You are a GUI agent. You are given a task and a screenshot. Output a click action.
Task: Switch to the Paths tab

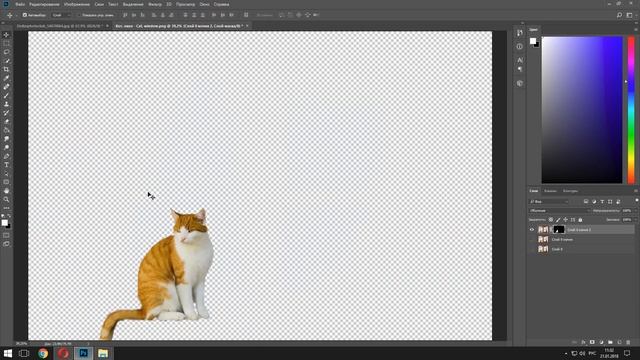click(570, 191)
